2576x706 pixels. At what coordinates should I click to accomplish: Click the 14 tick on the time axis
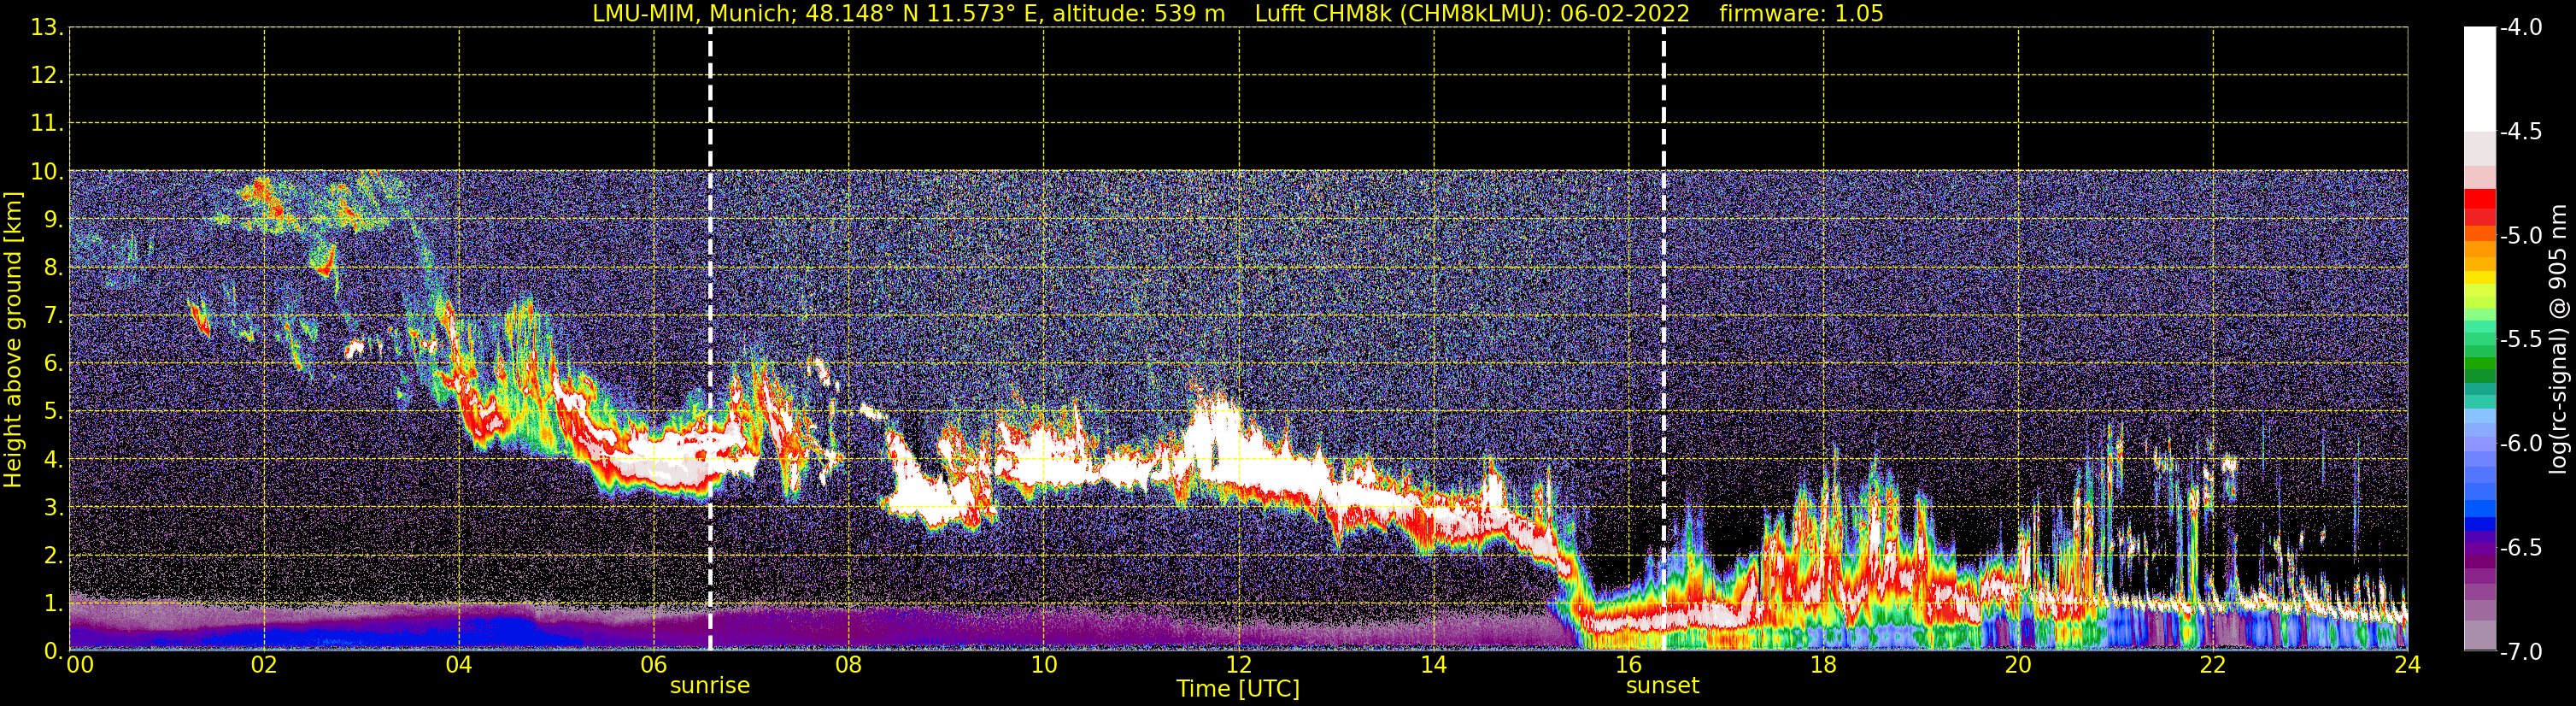(1434, 665)
